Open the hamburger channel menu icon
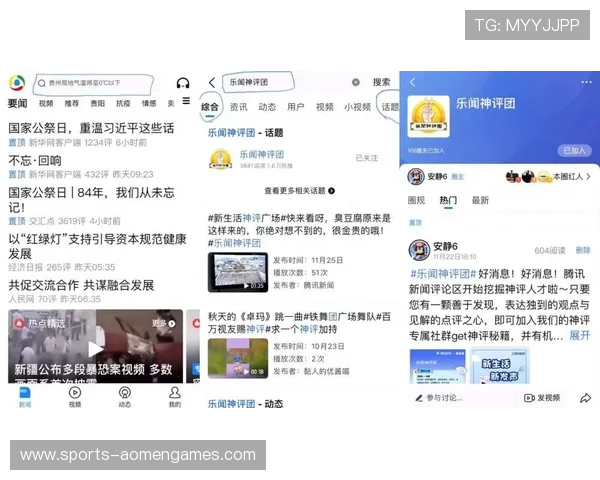Screen dimensions: 600x480 pyautogui.click(x=186, y=101)
